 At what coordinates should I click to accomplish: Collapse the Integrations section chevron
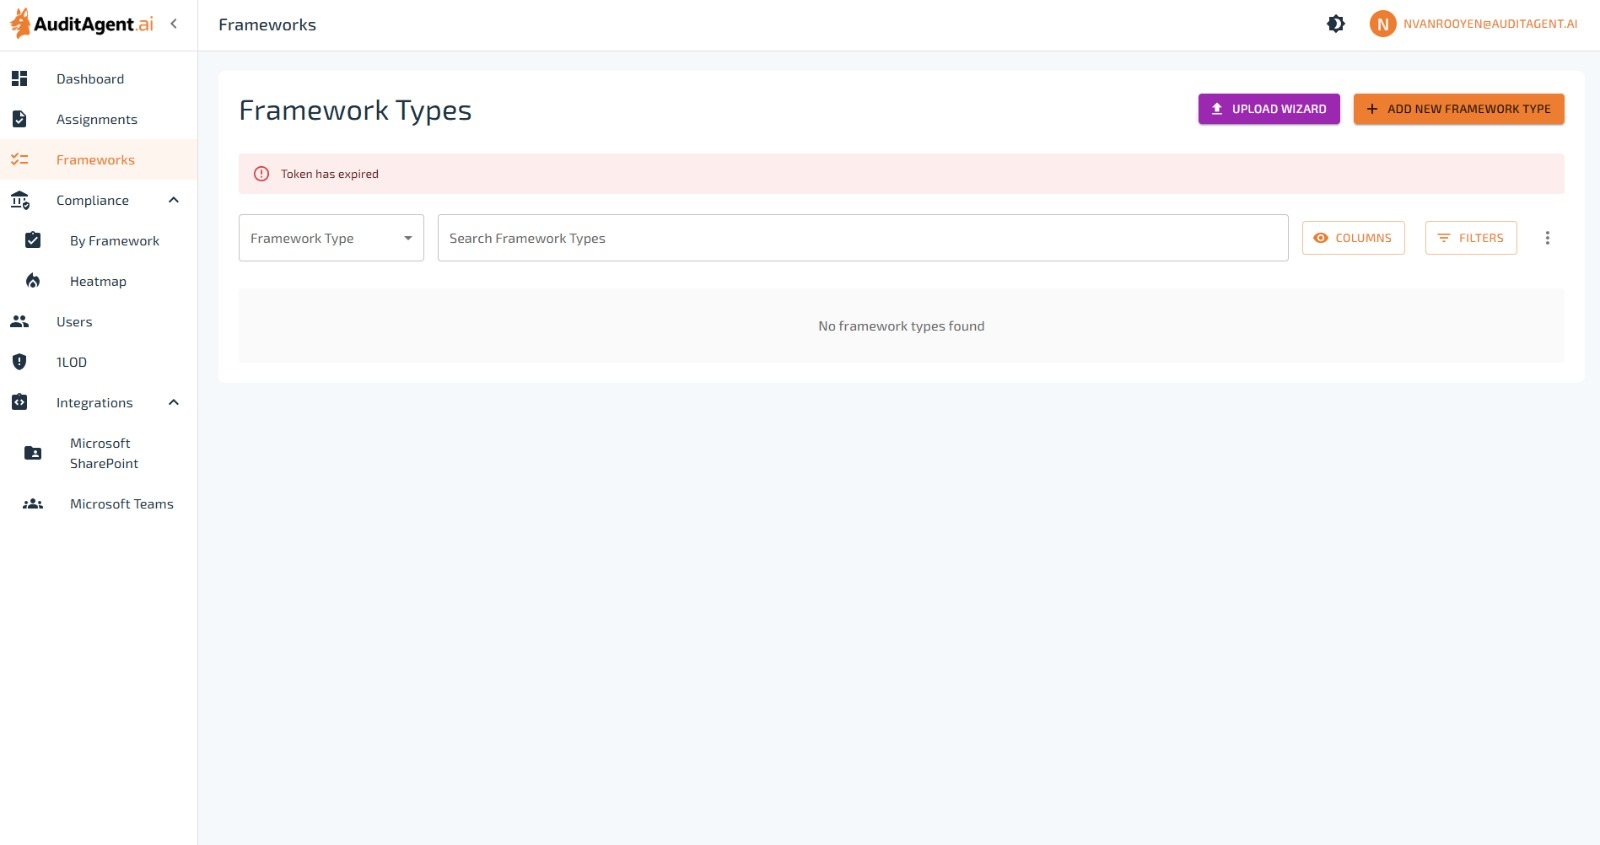tap(174, 403)
